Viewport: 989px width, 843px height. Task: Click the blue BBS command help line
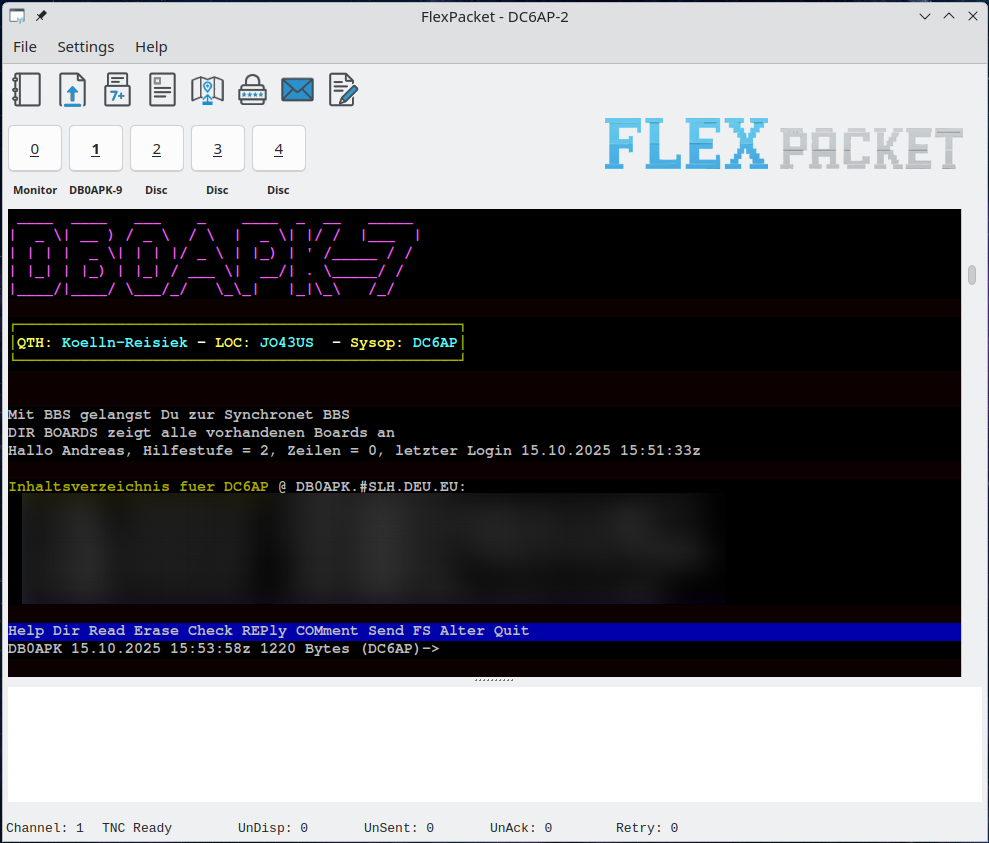[484, 631]
